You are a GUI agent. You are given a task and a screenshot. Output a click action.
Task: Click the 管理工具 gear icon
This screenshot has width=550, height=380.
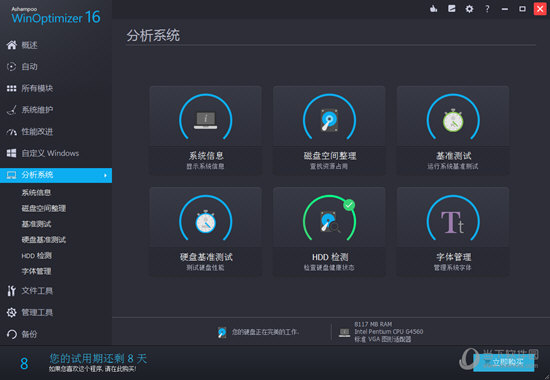pyautogui.click(x=12, y=312)
